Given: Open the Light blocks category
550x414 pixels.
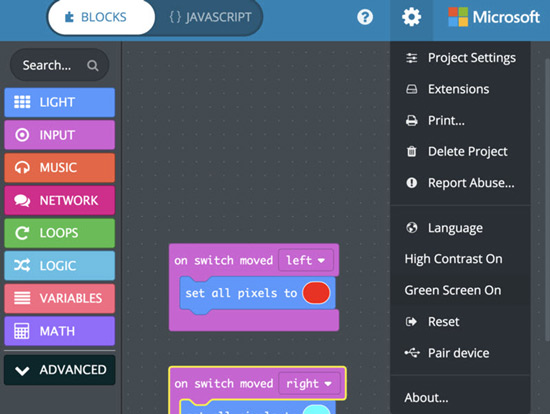Looking at the screenshot, I should point(59,102).
